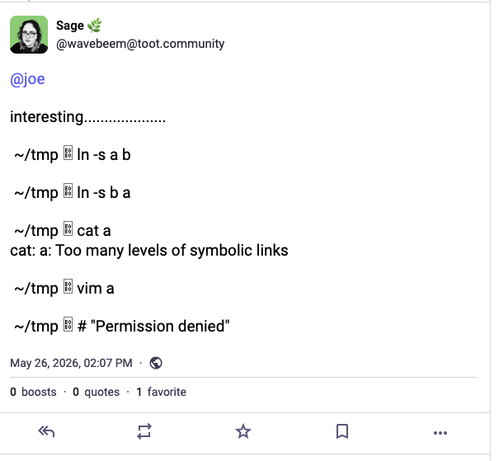Click the 'vim a' command line
This screenshot has height=461, width=499.
pos(64,288)
